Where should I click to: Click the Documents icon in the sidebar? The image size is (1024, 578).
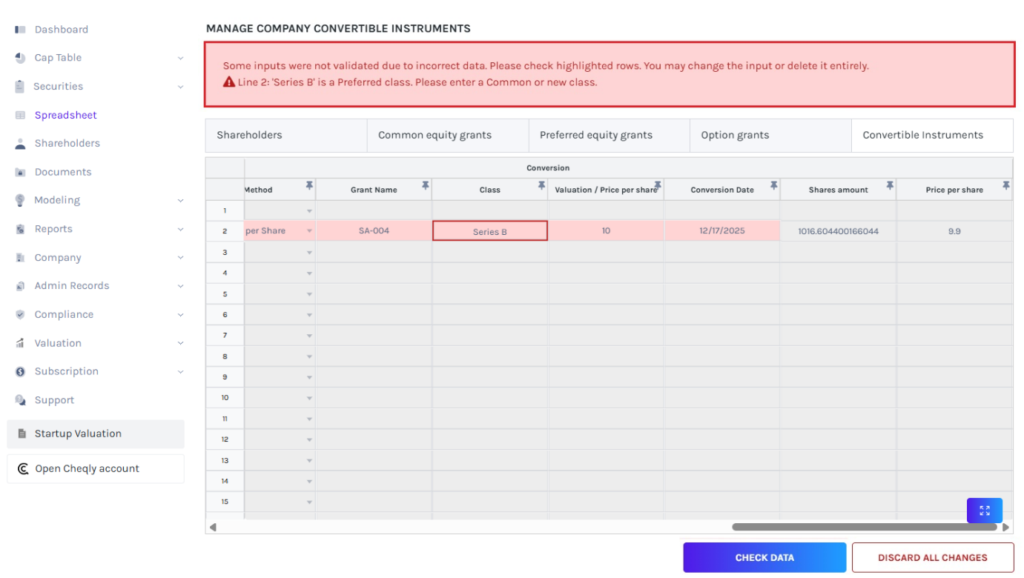pyautogui.click(x=19, y=171)
